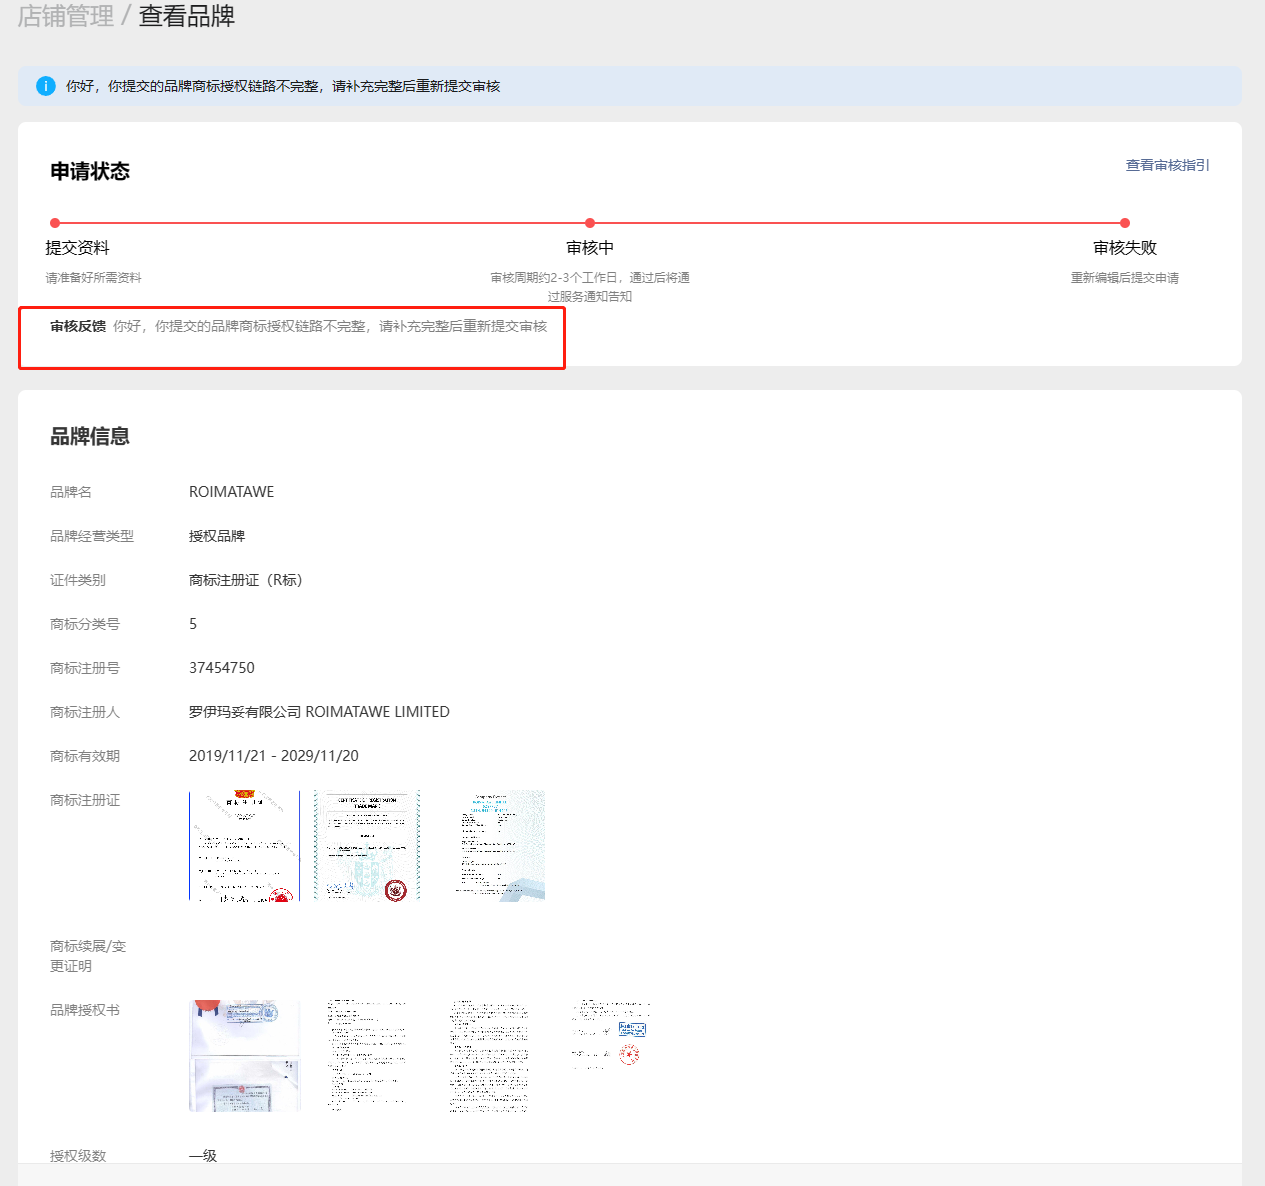Open first 商标注册证 certificate thumbnail
This screenshot has height=1186, width=1265.
point(244,846)
